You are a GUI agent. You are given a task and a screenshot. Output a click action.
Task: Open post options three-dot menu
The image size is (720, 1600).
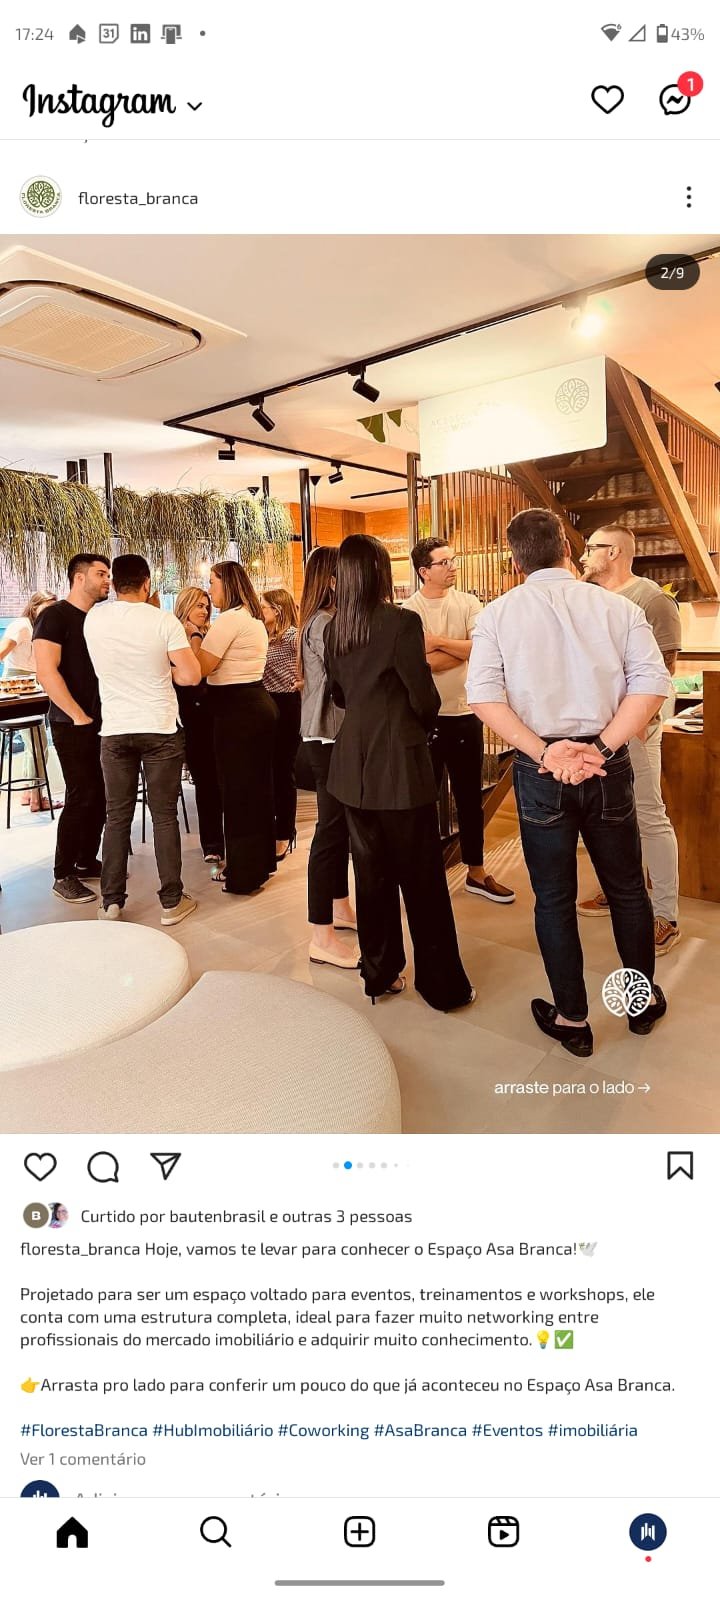[x=689, y=197]
